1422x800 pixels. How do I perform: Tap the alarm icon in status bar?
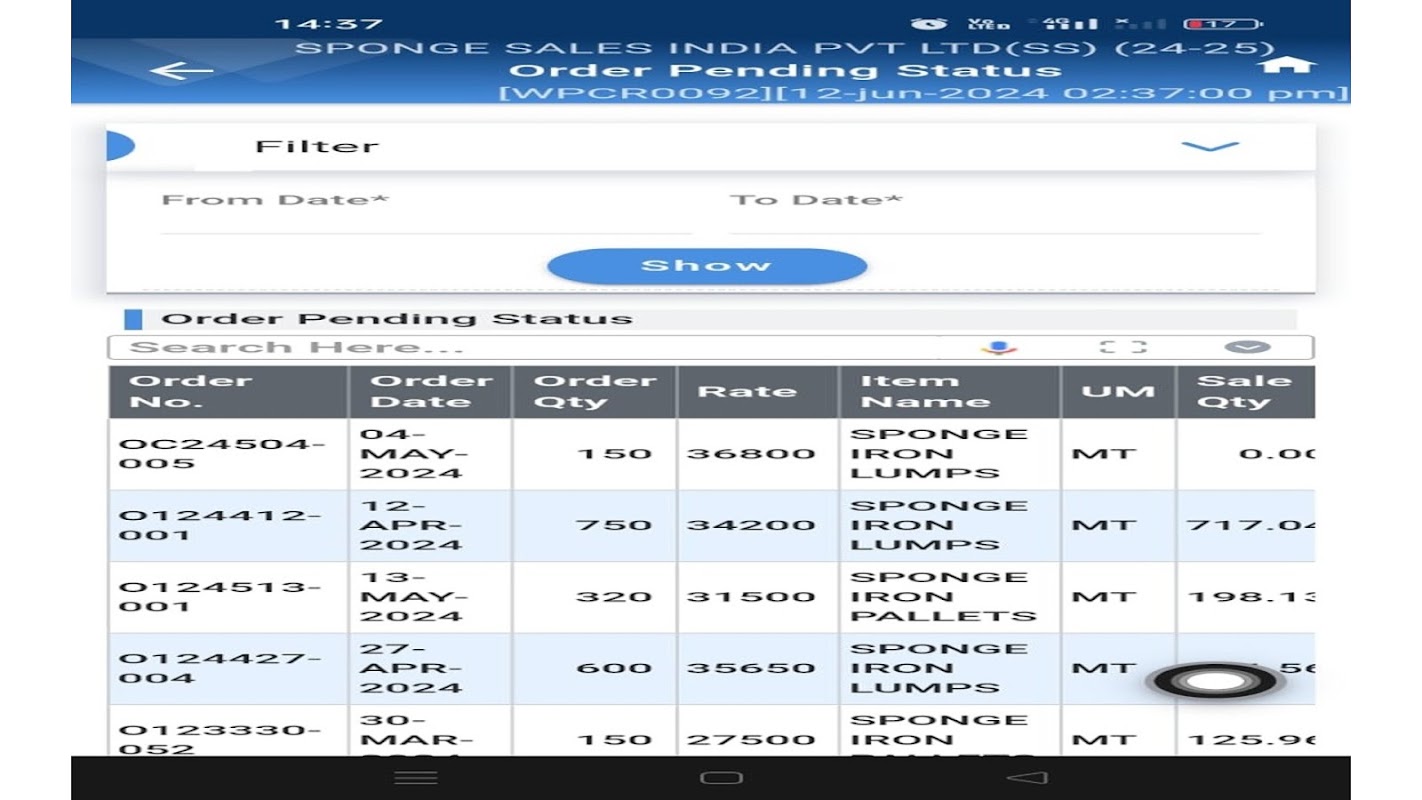(929, 23)
